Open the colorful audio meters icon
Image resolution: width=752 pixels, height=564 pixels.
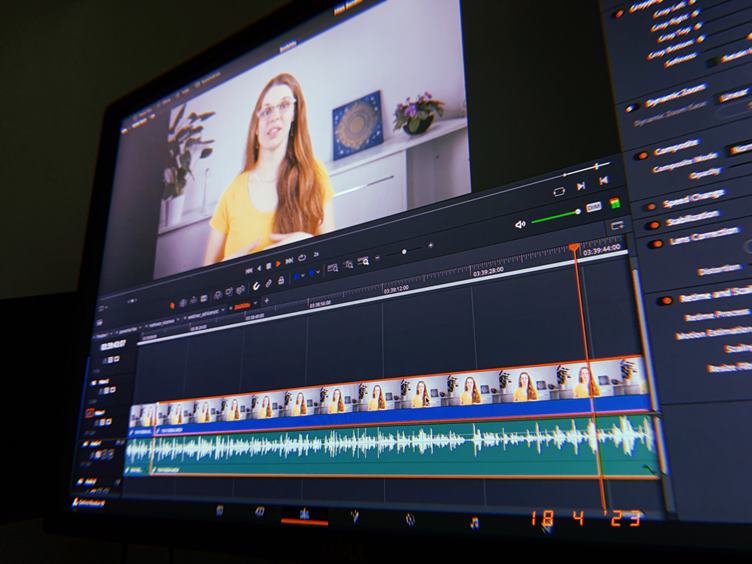(x=614, y=203)
